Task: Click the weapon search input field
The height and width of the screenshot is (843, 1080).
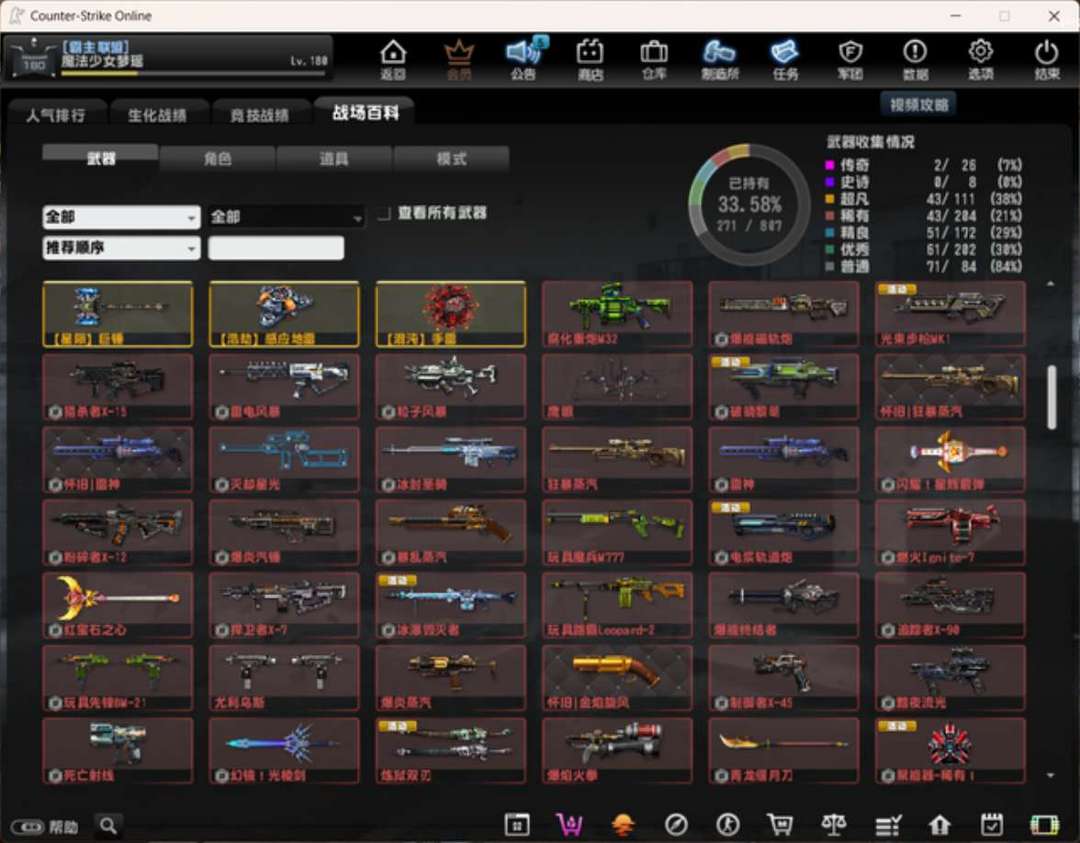Action: pyautogui.click(x=276, y=248)
